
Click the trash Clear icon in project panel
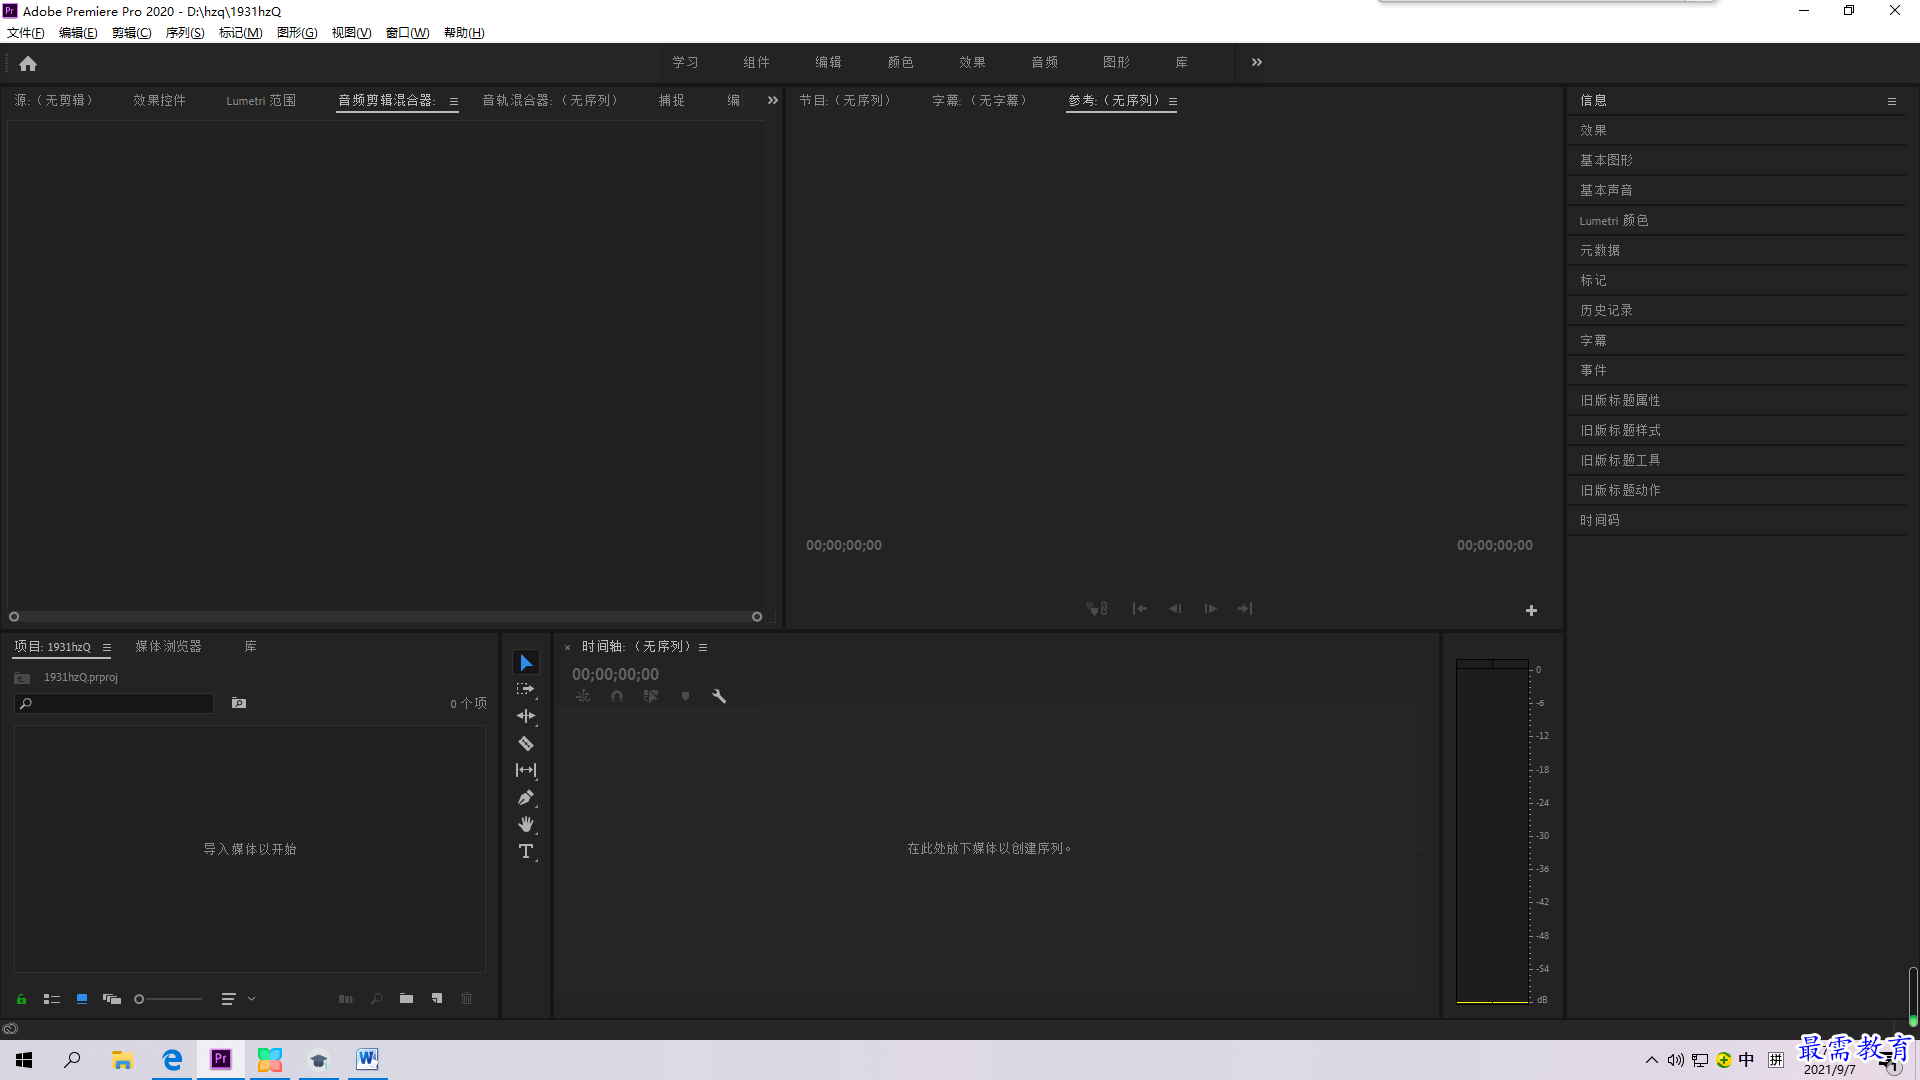coord(466,999)
